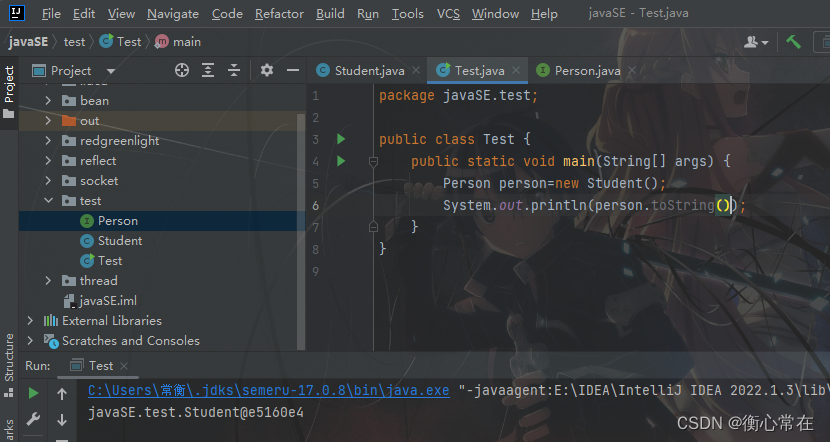Expand the bean folder
The width and height of the screenshot is (830, 442).
[x=48, y=101]
